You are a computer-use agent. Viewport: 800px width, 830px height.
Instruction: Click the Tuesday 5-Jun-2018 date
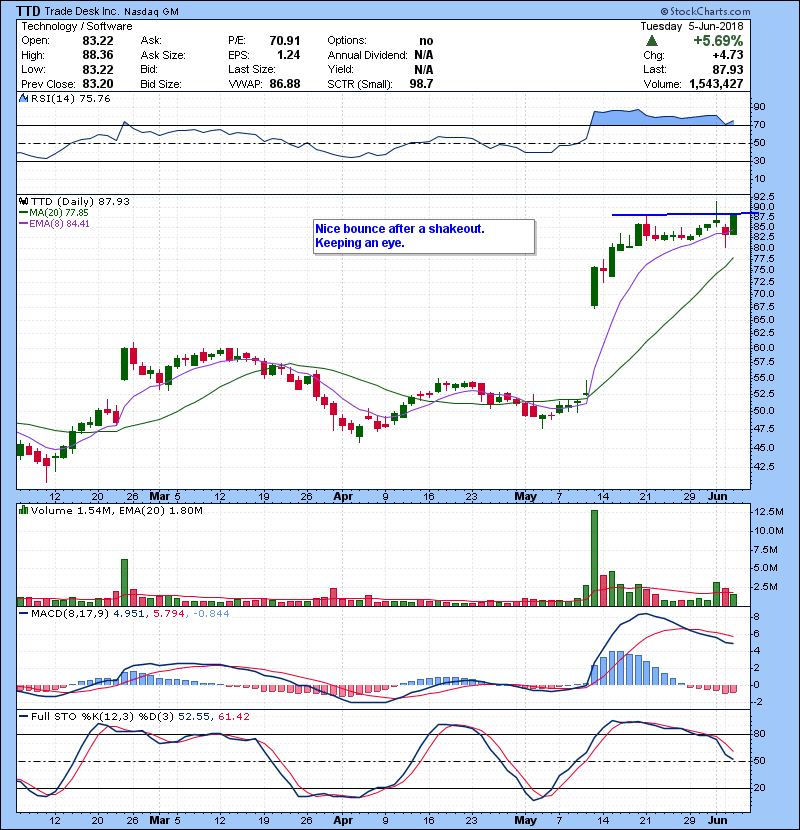(691, 26)
